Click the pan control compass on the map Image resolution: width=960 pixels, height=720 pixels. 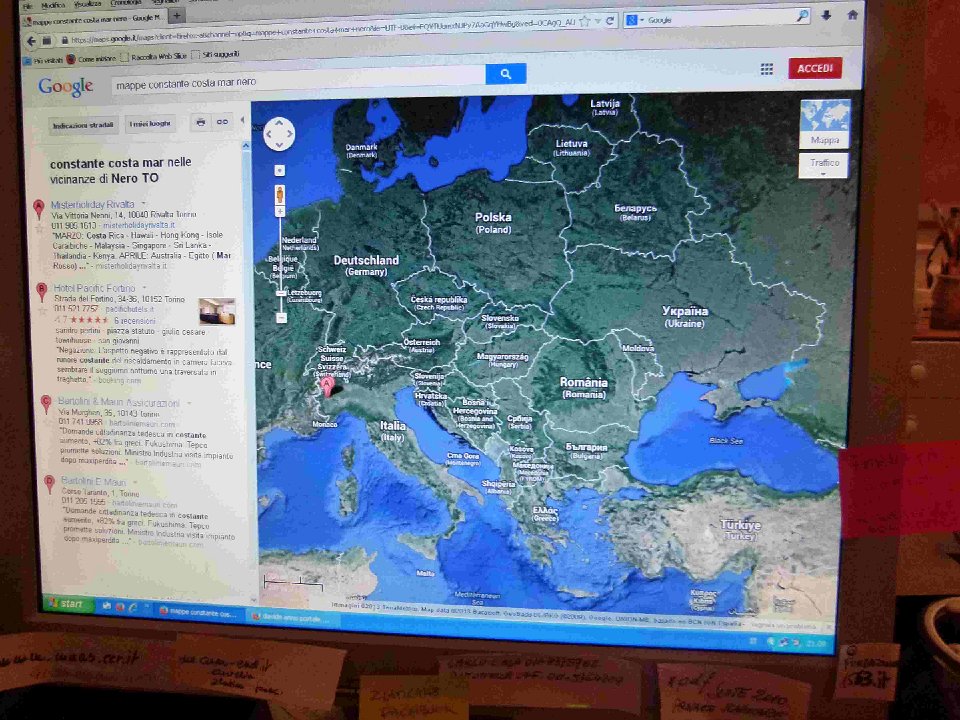tap(279, 133)
